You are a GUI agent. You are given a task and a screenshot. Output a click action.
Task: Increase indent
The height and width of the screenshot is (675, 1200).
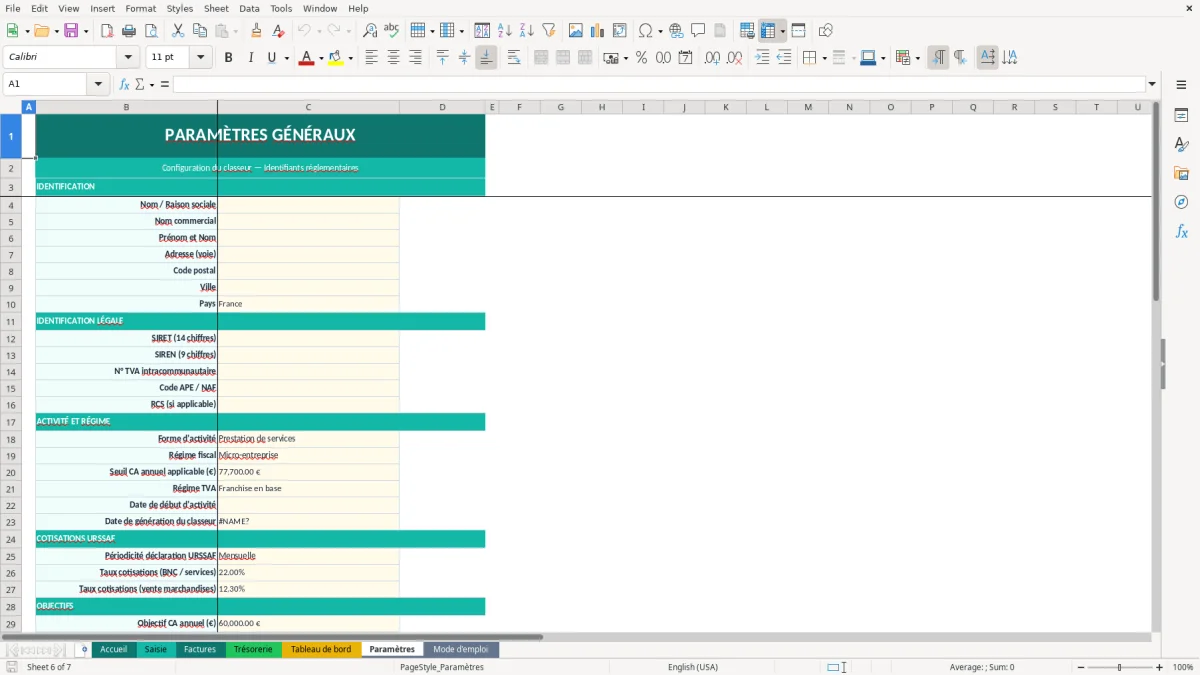762,58
